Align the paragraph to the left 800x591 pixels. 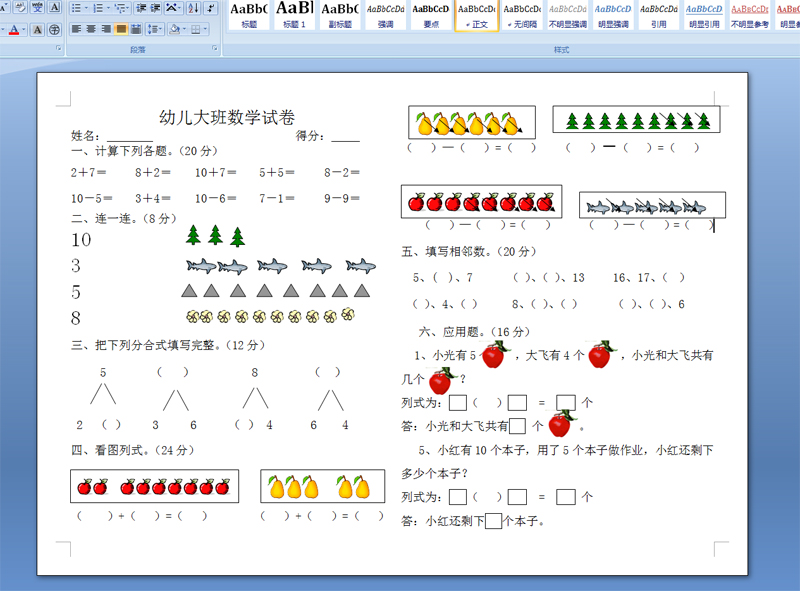tap(76, 30)
